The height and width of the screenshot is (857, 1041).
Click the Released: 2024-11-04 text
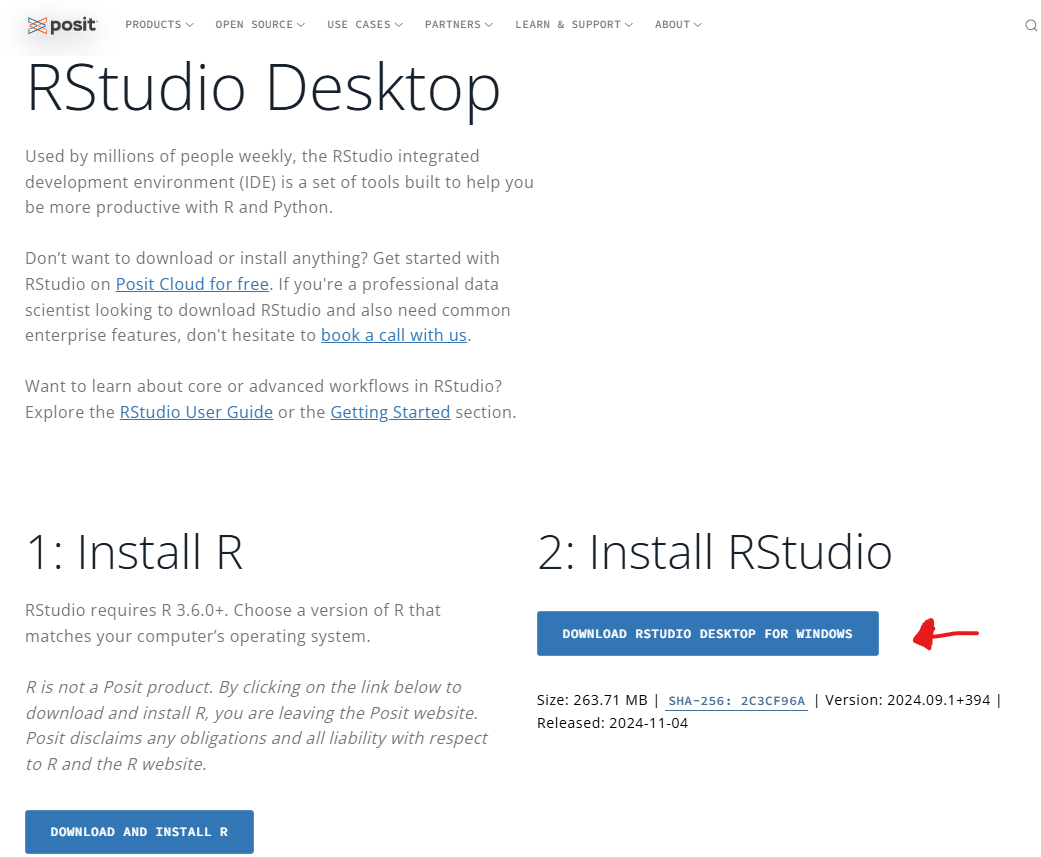[x=612, y=723]
